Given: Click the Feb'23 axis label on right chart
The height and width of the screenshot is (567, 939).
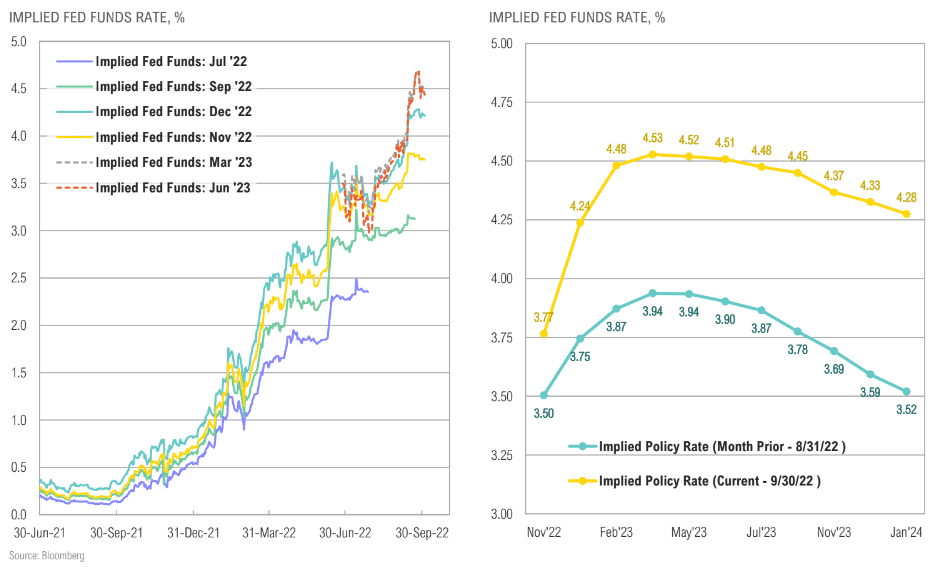Looking at the screenshot, I should pyautogui.click(x=616, y=532).
